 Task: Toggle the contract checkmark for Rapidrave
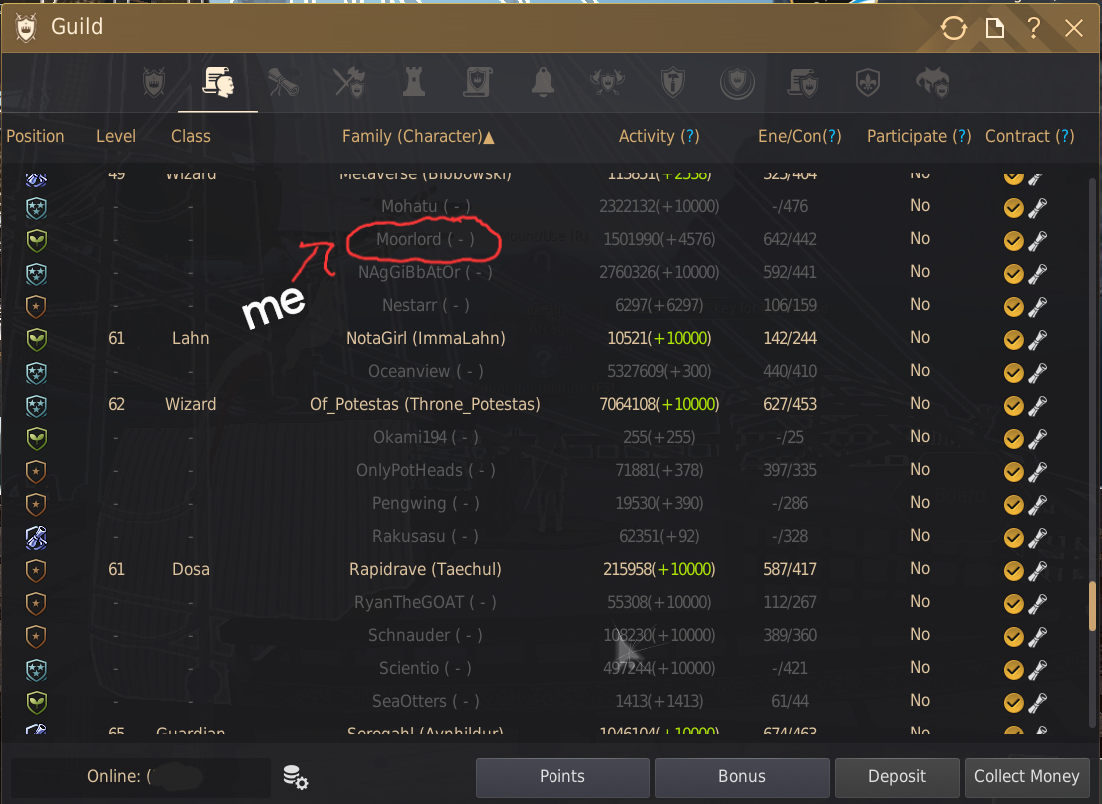tap(1013, 571)
